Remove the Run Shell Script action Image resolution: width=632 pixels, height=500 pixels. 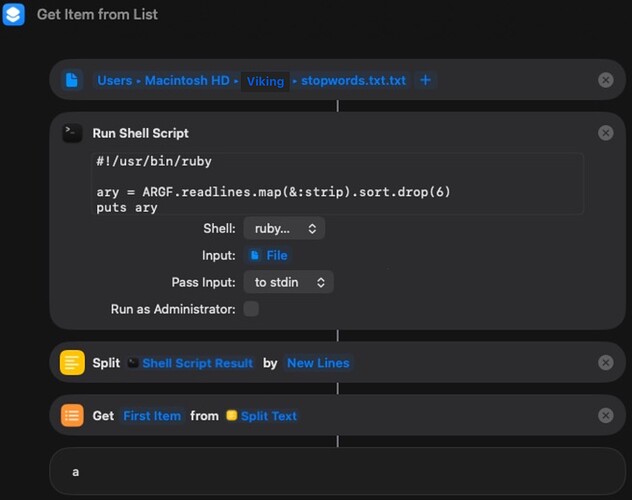coord(605,133)
